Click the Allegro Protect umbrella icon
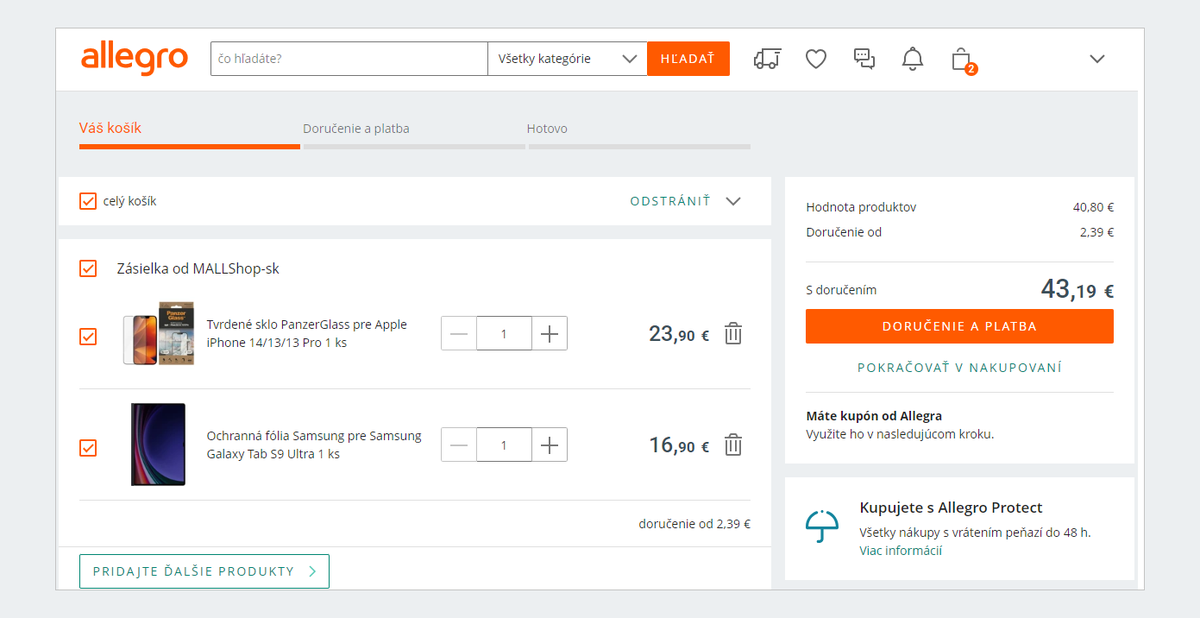1200x618 pixels. [x=822, y=526]
